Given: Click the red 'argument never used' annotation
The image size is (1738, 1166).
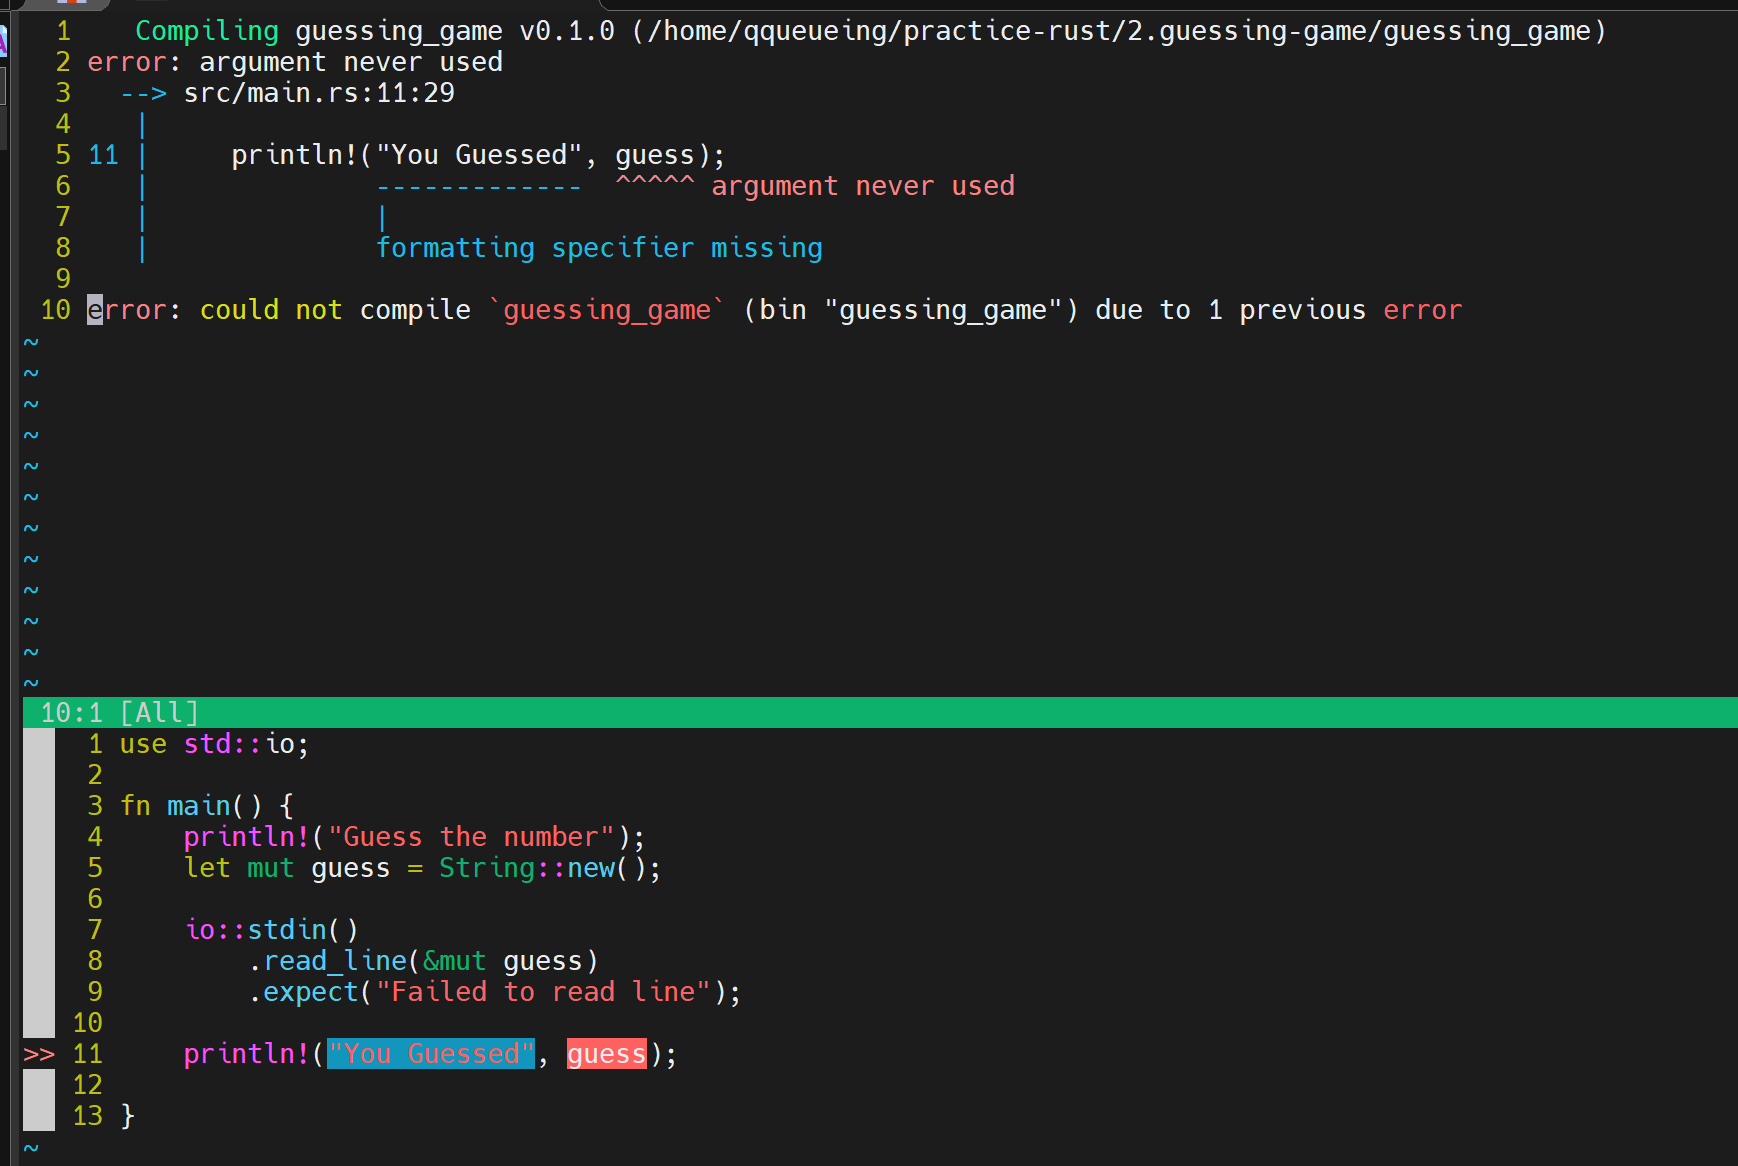Looking at the screenshot, I should [862, 186].
